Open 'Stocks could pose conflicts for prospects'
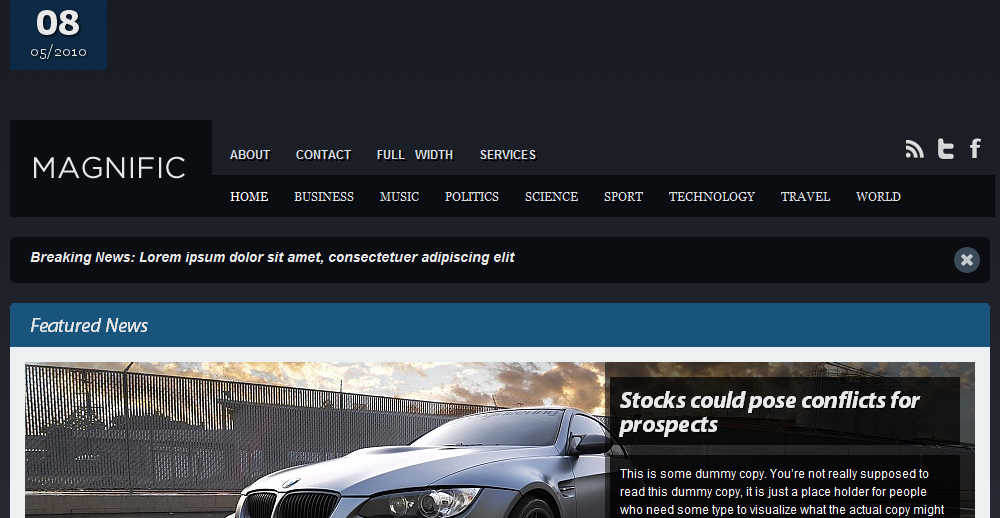 click(770, 412)
